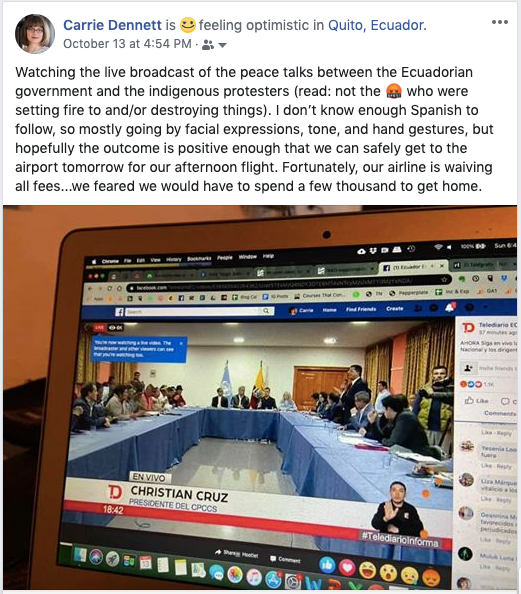The height and width of the screenshot is (594, 521).
Task: Open the Facebook notifications bell
Action: (450, 307)
